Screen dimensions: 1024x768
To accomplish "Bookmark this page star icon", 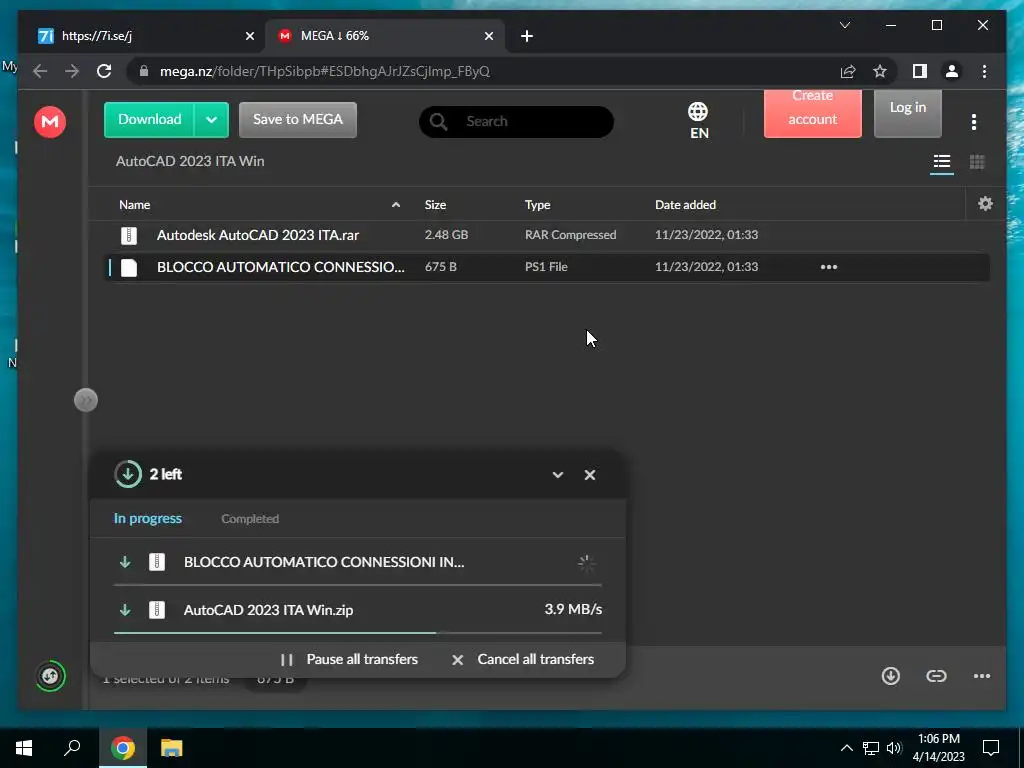I will (880, 71).
